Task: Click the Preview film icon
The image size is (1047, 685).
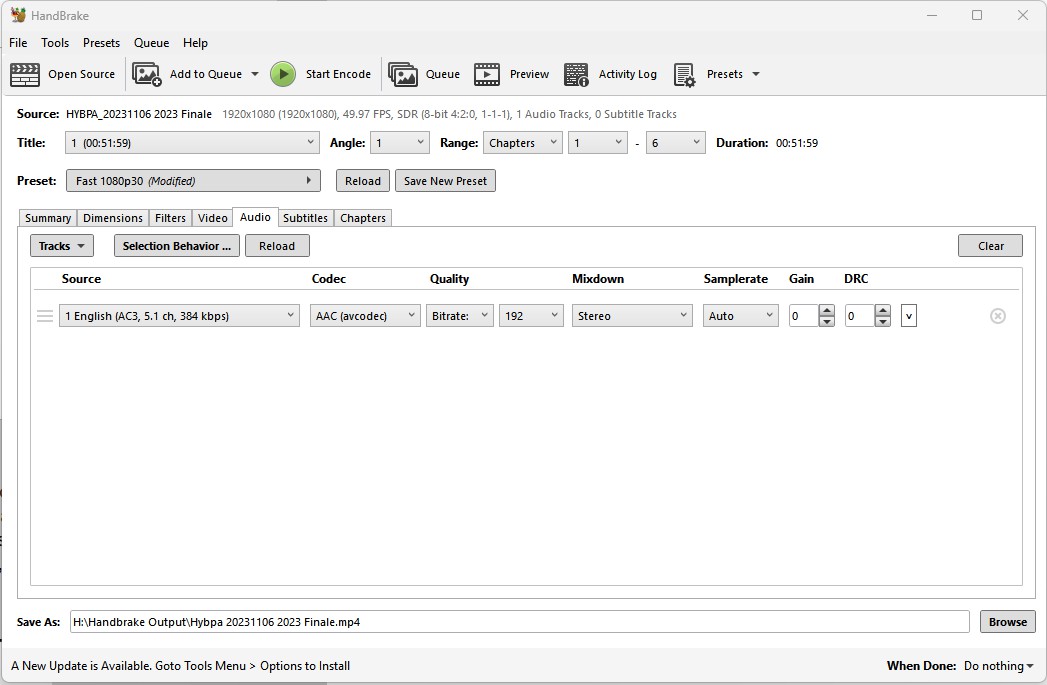Action: [x=487, y=74]
